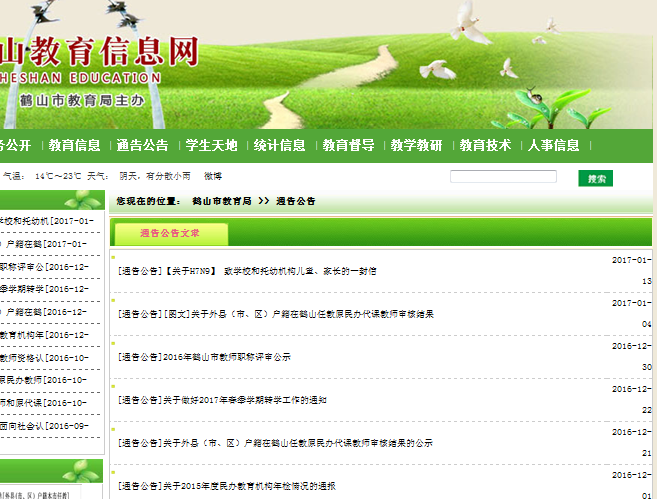Select the 通告公告文章 tab
657x499 pixels.
click(170, 234)
